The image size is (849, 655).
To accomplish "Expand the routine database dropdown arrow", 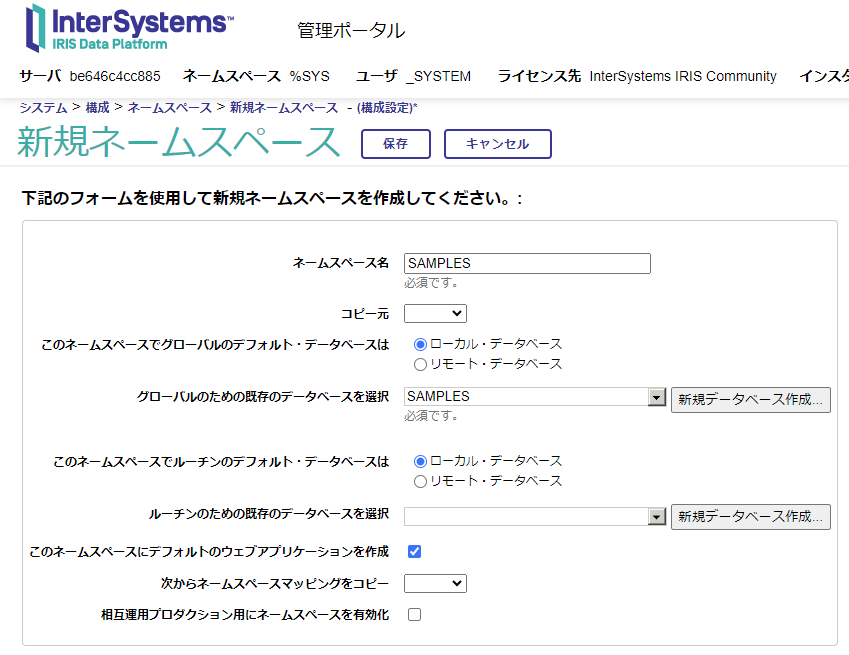I will click(657, 517).
